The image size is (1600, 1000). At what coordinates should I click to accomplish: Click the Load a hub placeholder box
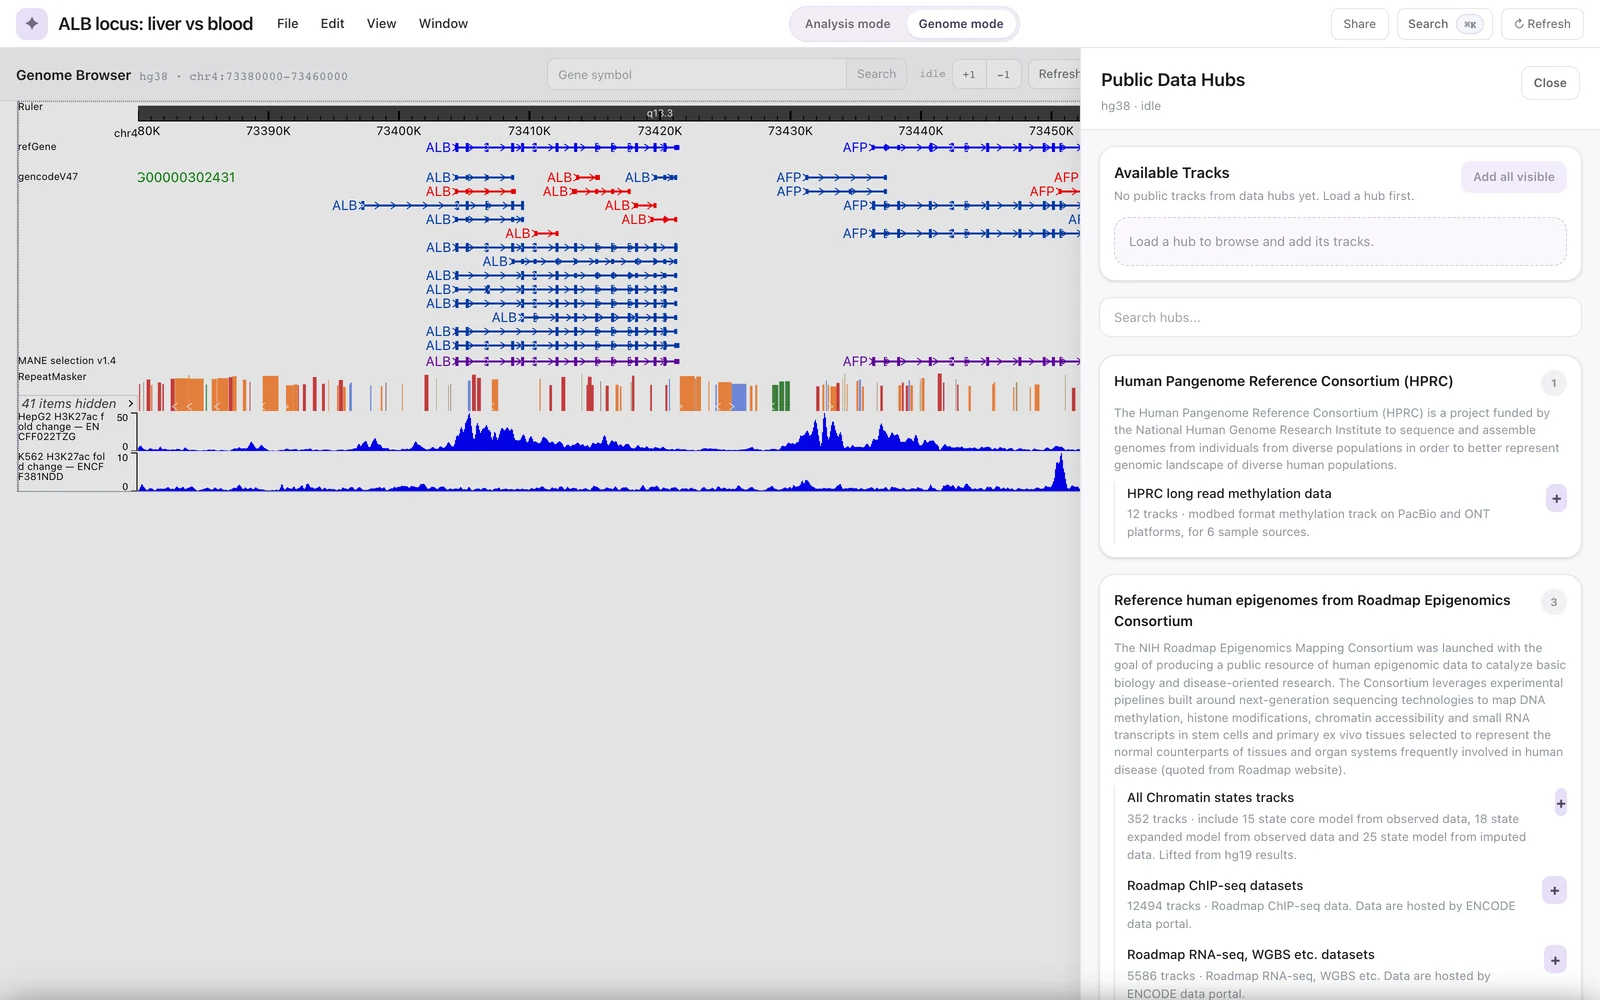1340,242
